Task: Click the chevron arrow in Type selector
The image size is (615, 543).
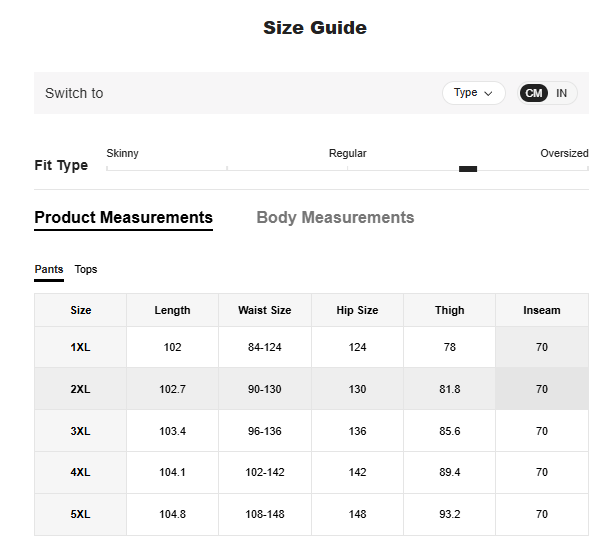Action: point(489,93)
